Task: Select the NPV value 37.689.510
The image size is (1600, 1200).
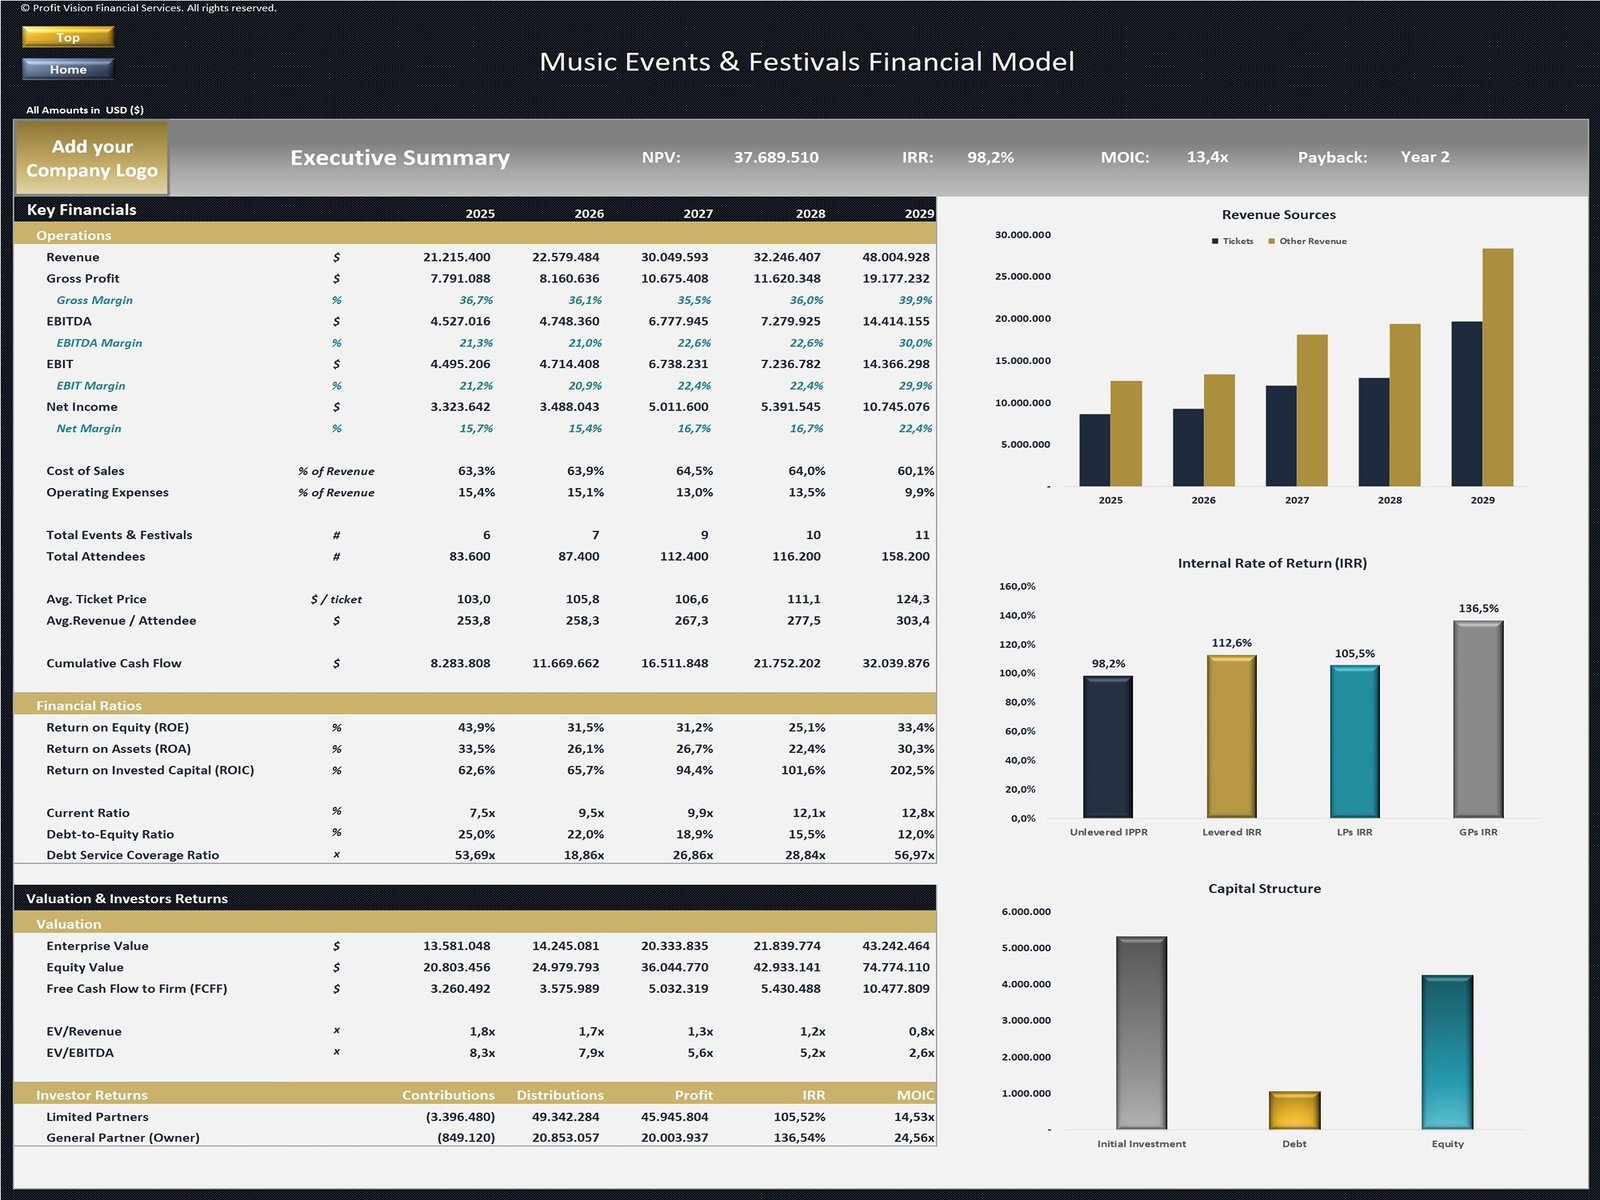Action: [775, 157]
